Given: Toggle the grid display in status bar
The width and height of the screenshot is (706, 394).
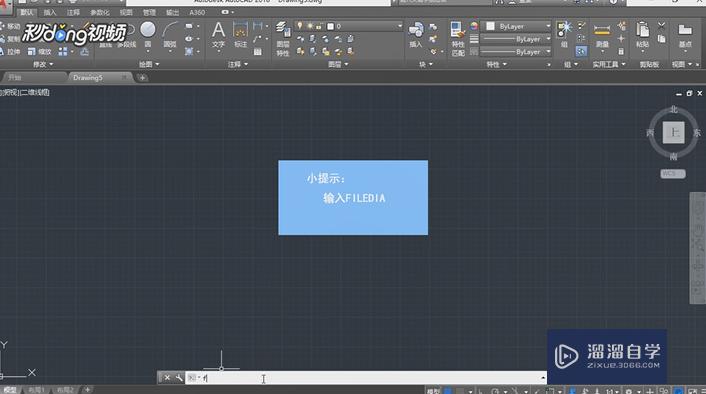Looking at the screenshot, I should [448, 391].
